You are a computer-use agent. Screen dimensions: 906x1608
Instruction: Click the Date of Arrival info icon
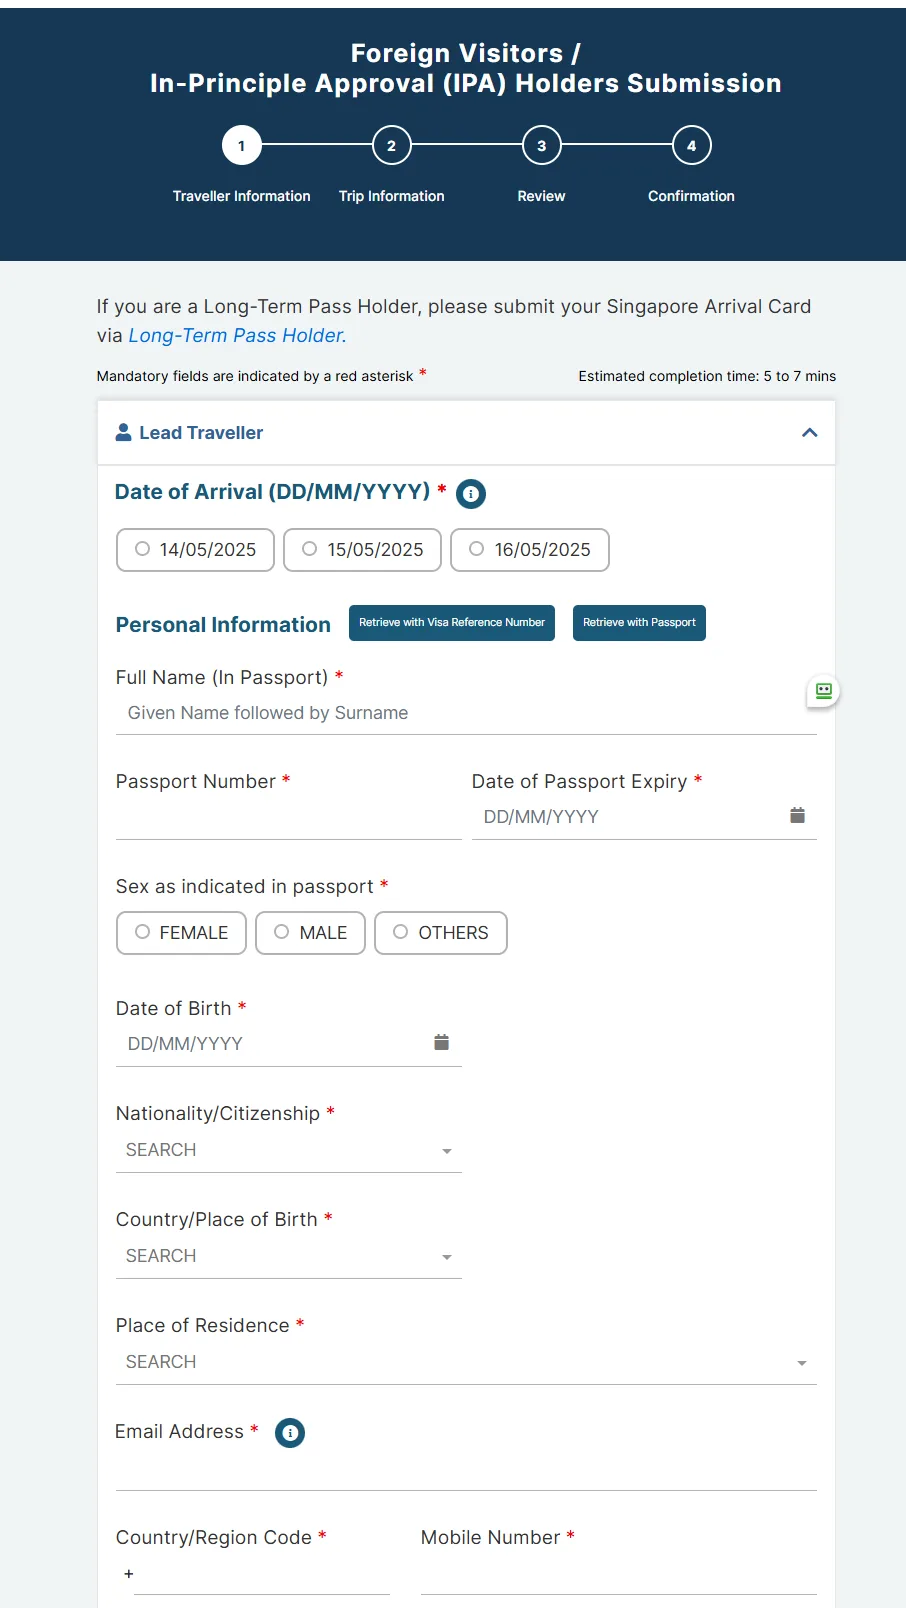point(471,494)
